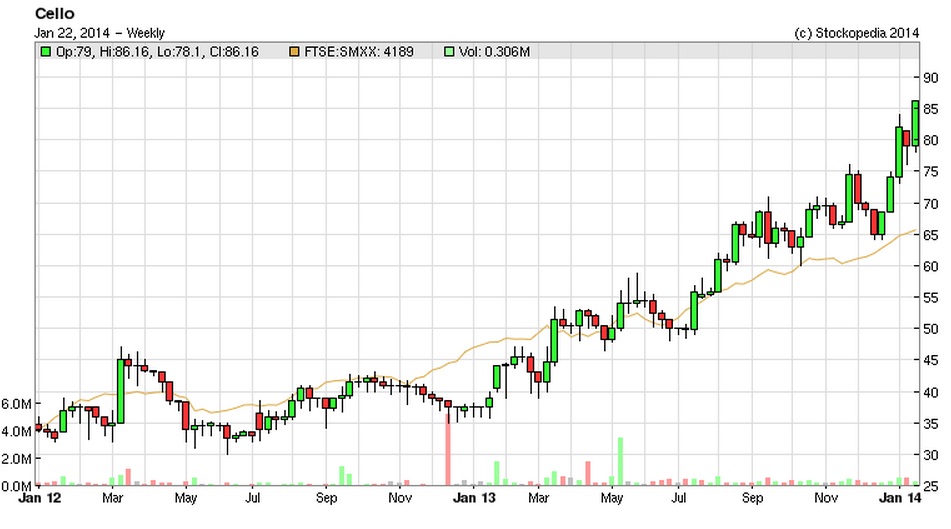Click the 2.0M volume axis label
Image resolution: width=951 pixels, height=529 pixels.
click(16, 459)
